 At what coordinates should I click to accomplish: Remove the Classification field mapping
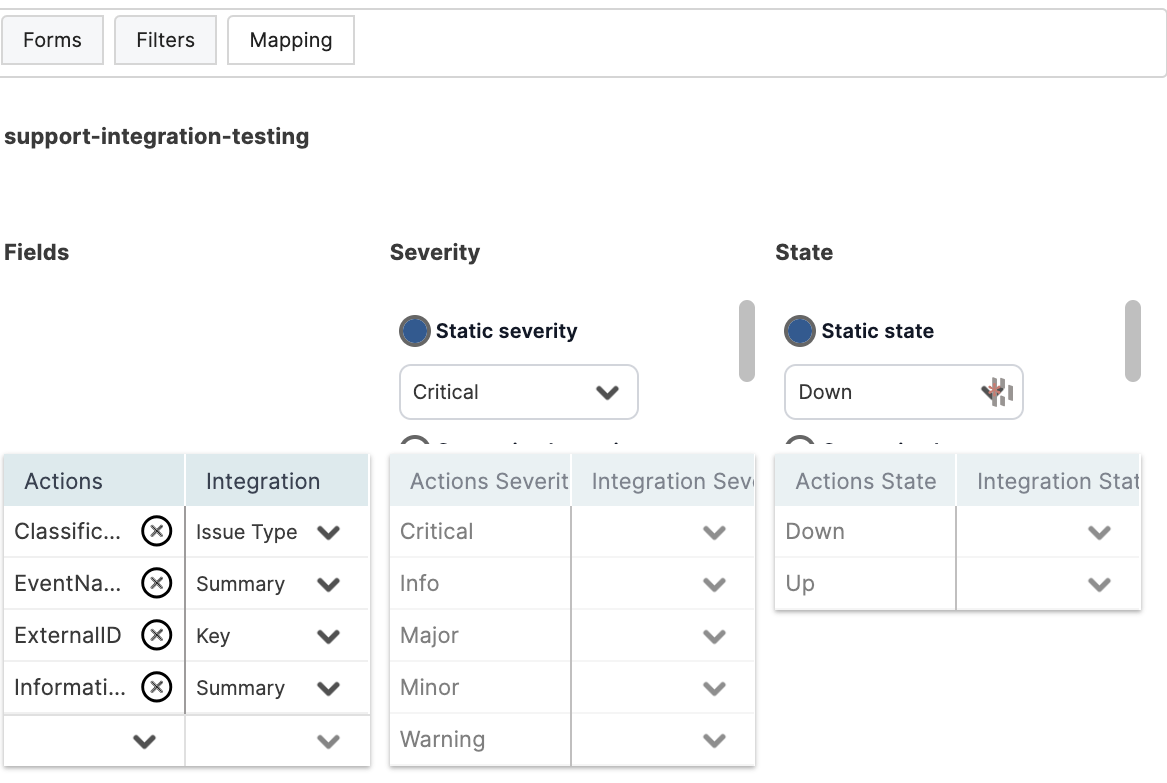[156, 532]
